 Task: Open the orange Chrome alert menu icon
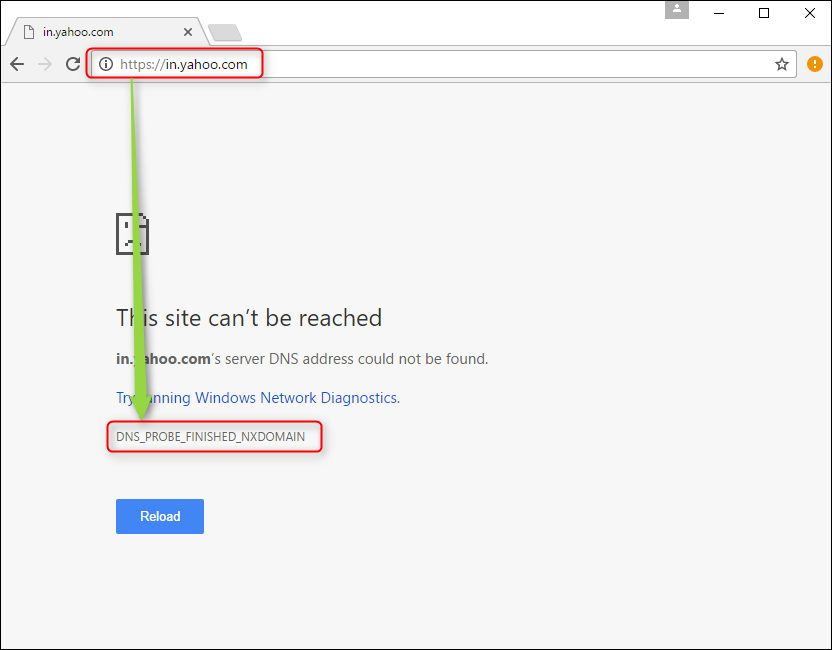coord(814,64)
